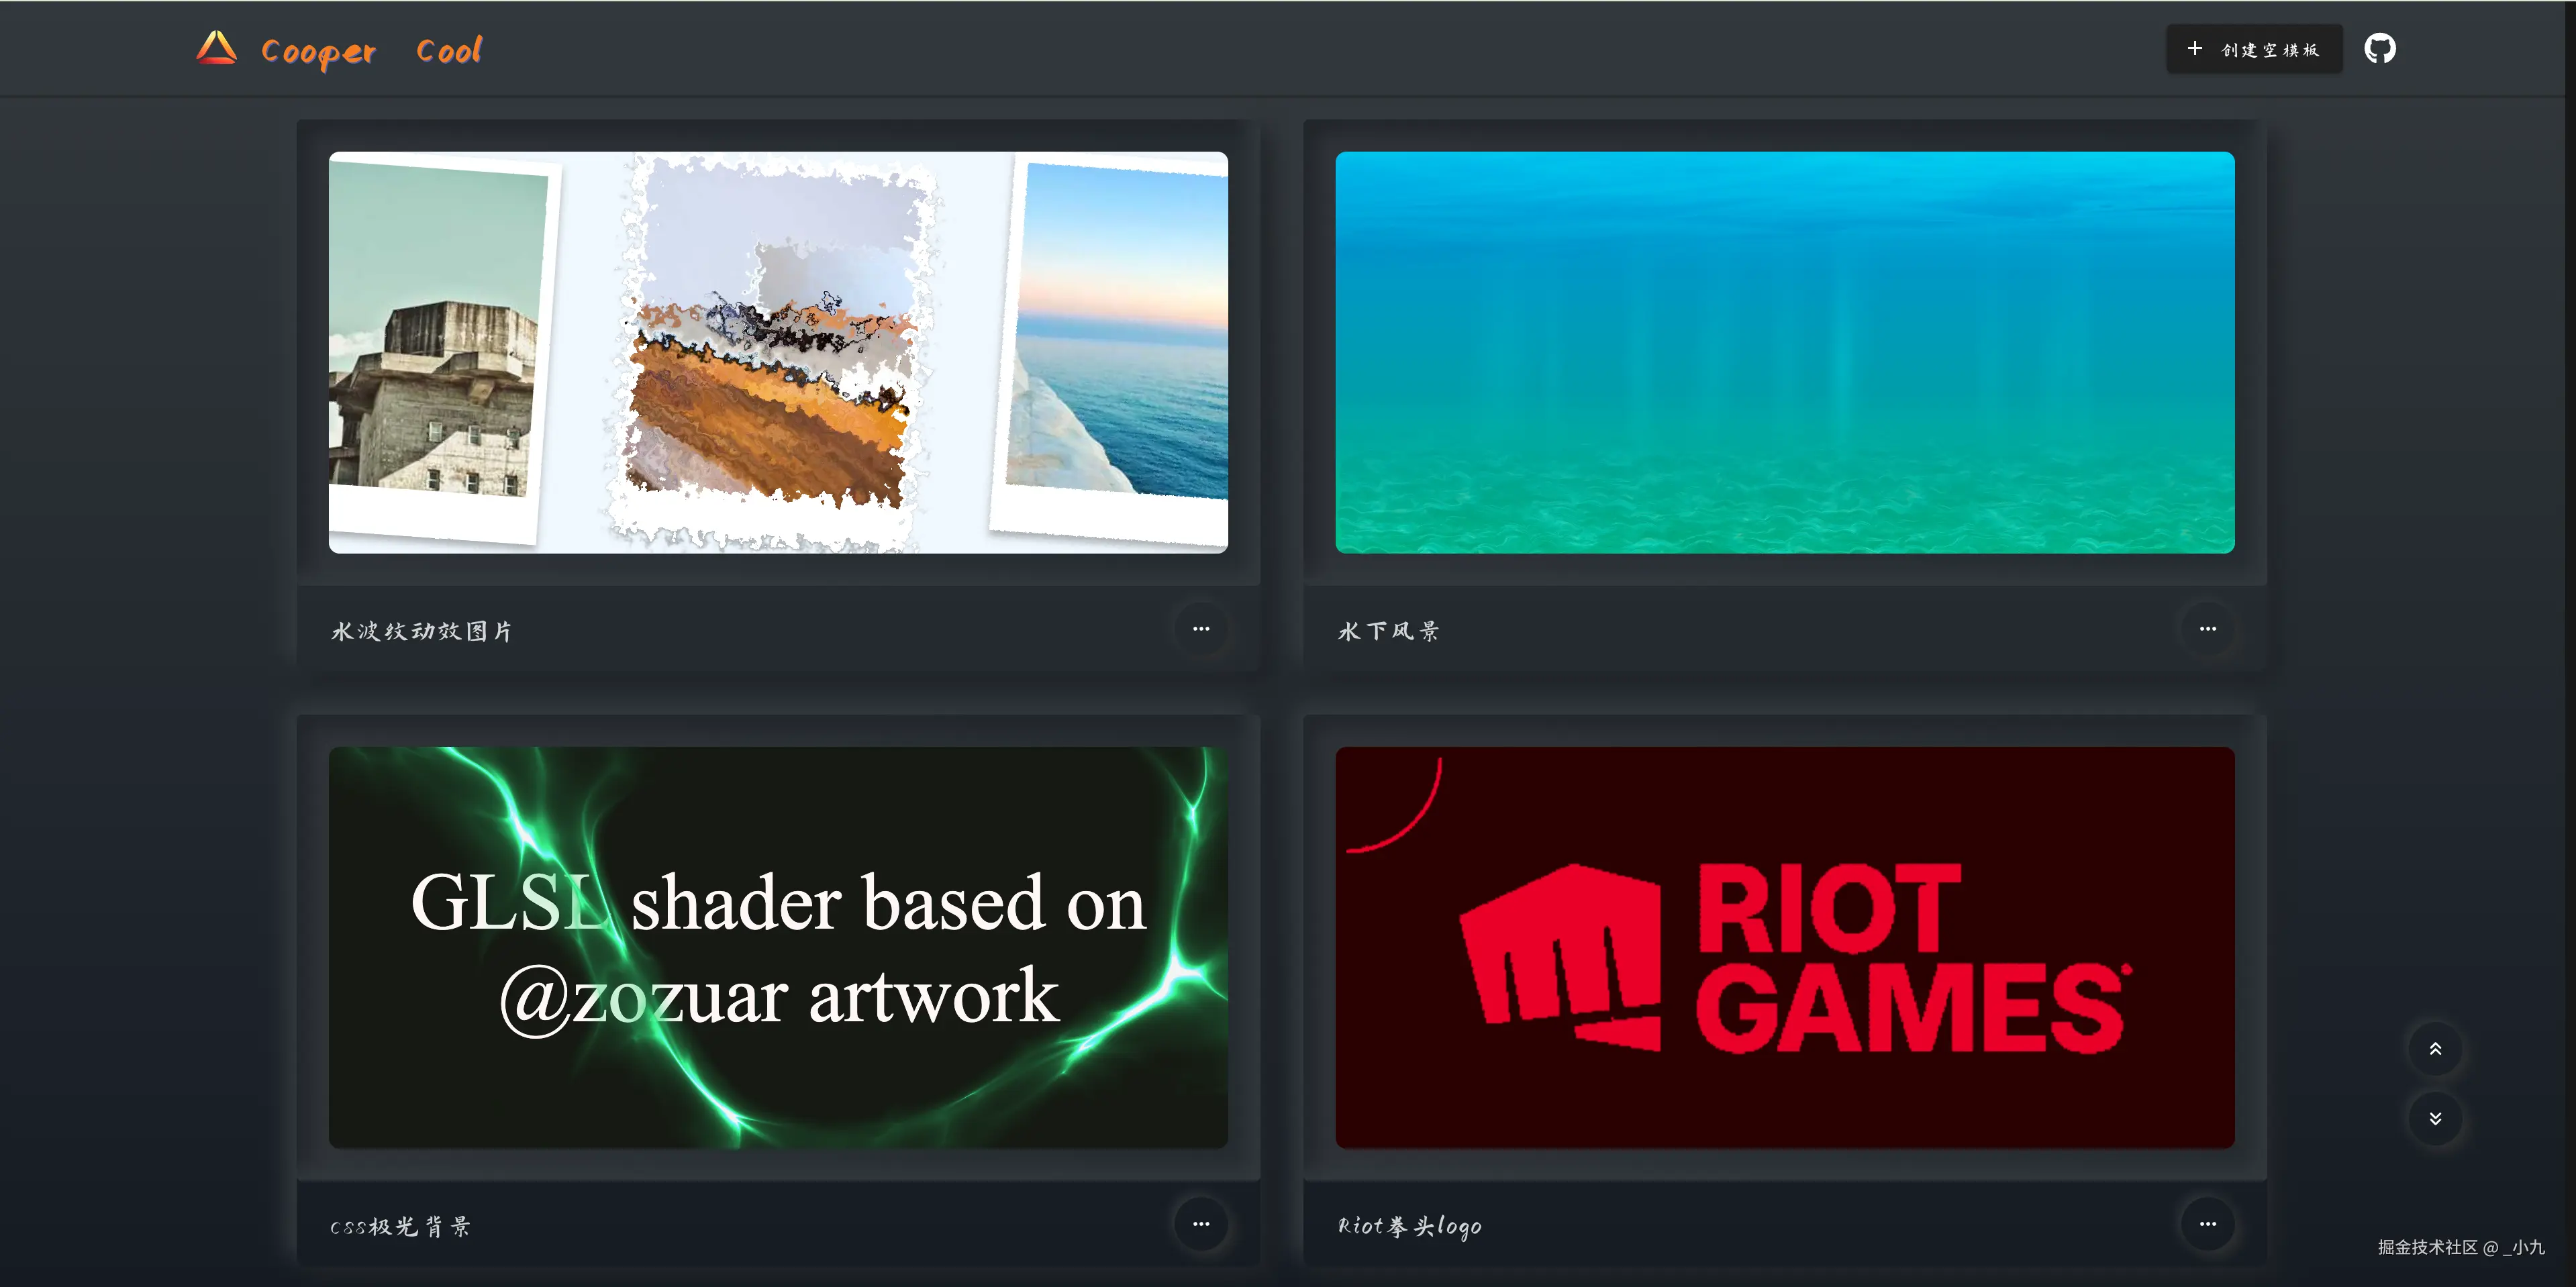Image resolution: width=2576 pixels, height=1287 pixels.
Task: Open the ellipsis menu on Riot拳头logo card
Action: tap(2209, 1224)
